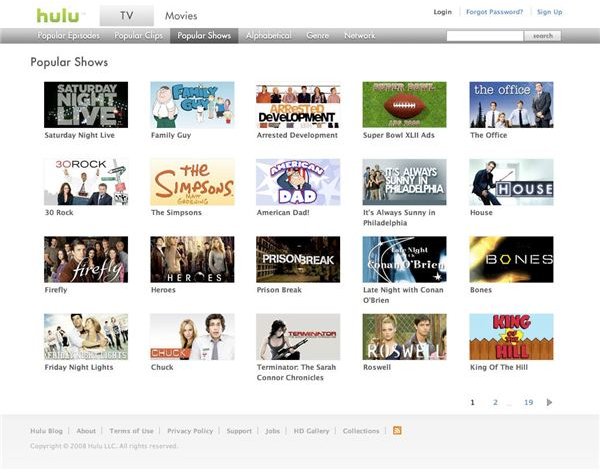
Task: Open Arrested Development thumbnail
Action: (x=298, y=105)
